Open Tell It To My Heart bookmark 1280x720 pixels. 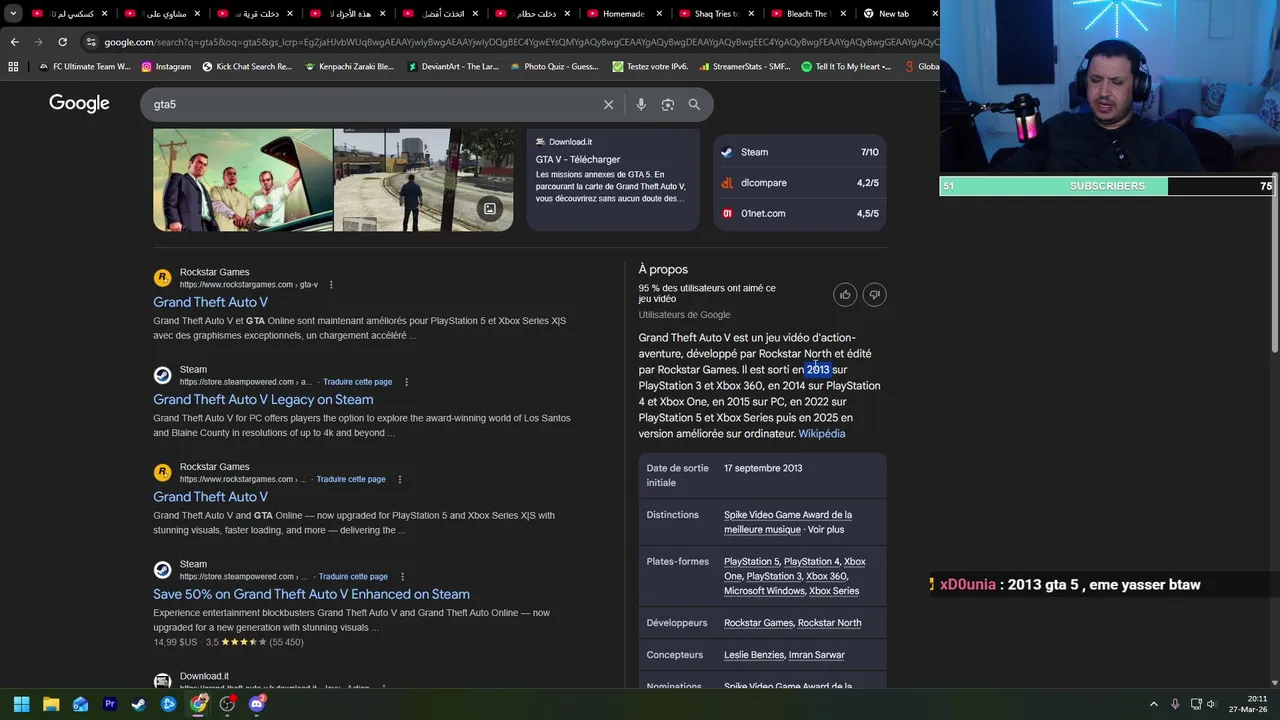coord(847,66)
